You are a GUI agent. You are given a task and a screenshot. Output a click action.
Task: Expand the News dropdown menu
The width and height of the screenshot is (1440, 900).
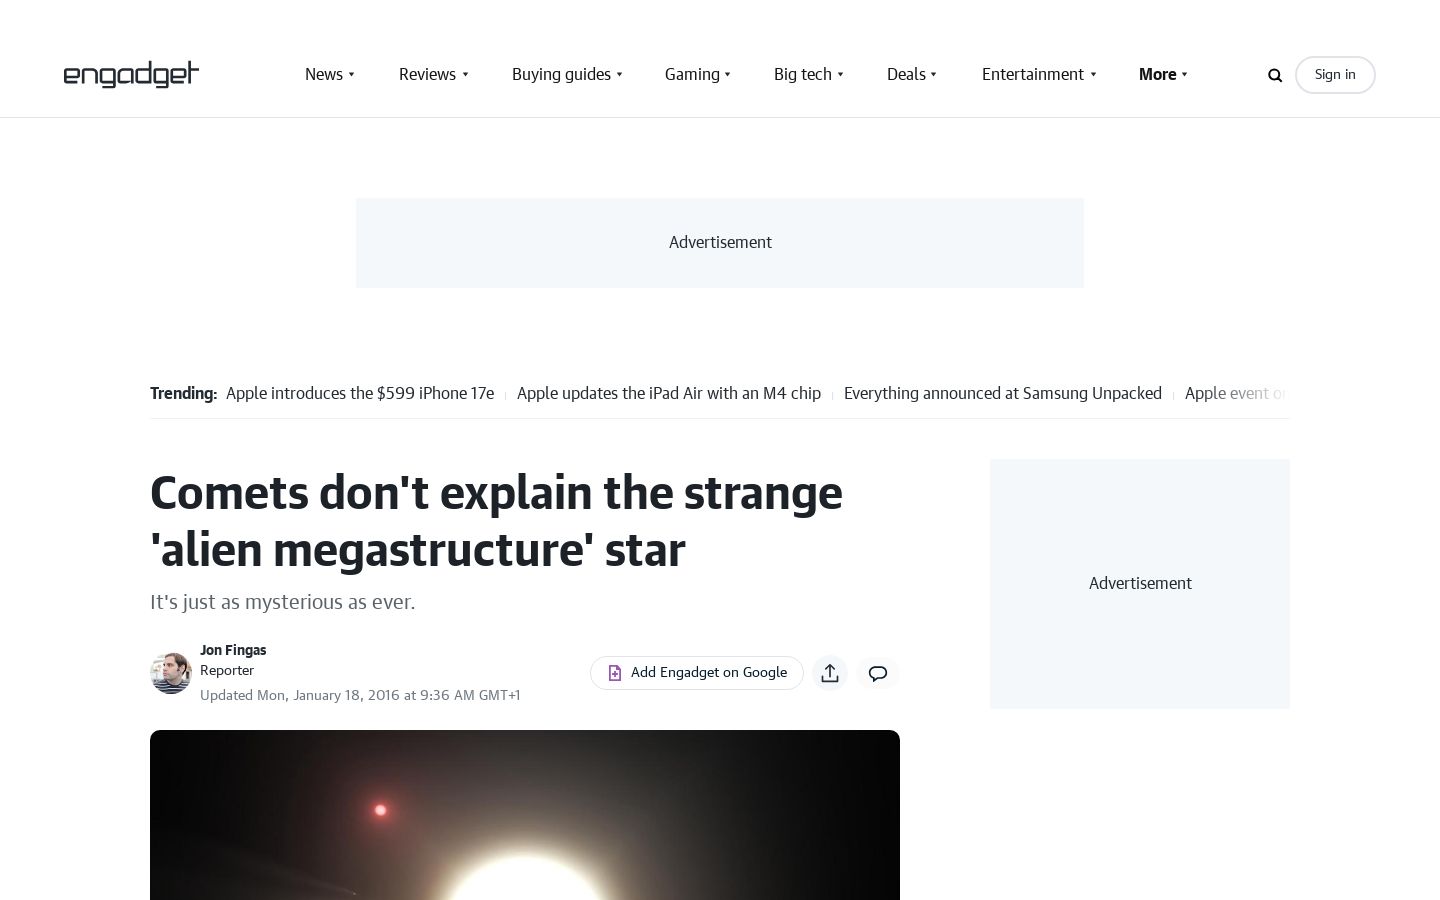tap(330, 75)
